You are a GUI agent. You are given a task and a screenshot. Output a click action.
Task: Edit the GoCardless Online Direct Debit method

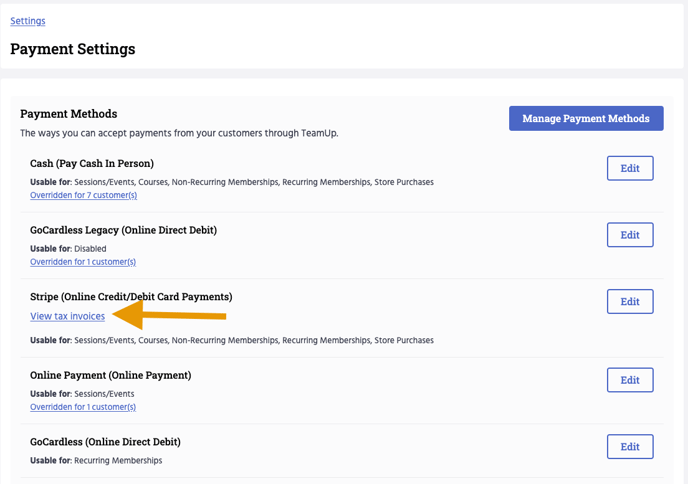pyautogui.click(x=629, y=447)
